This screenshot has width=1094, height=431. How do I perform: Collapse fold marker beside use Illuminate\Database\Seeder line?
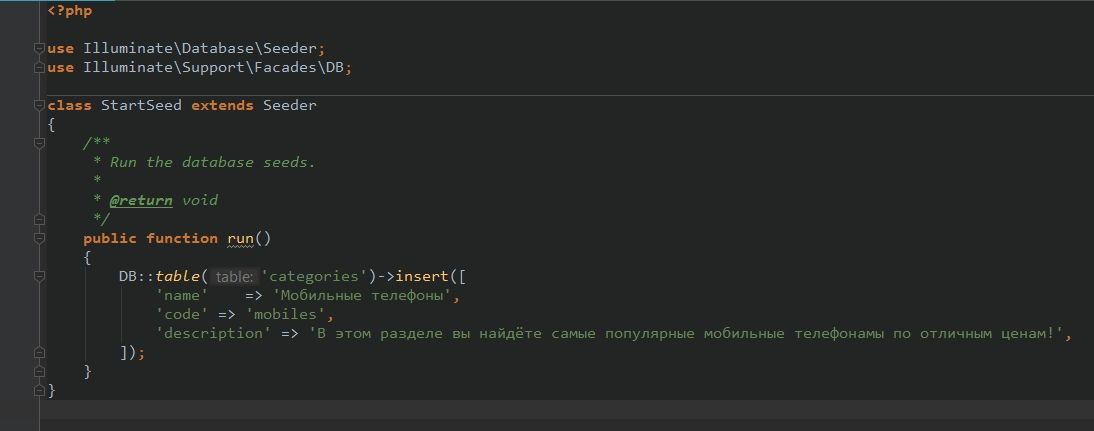(x=39, y=49)
